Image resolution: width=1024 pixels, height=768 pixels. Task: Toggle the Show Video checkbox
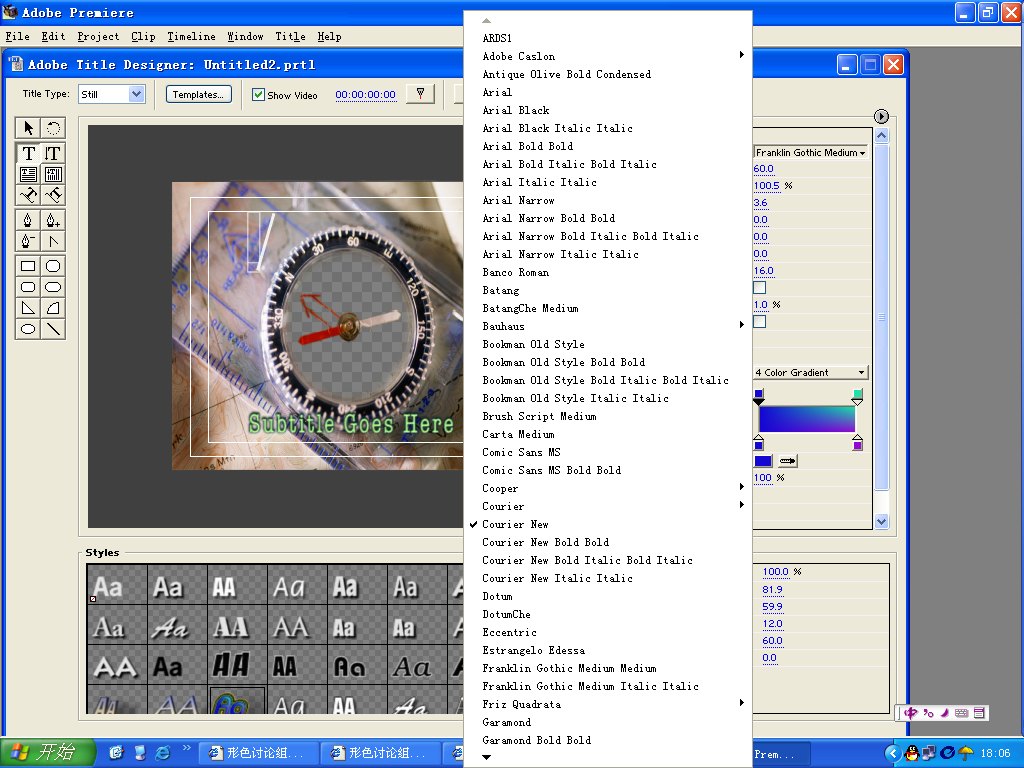coord(259,95)
